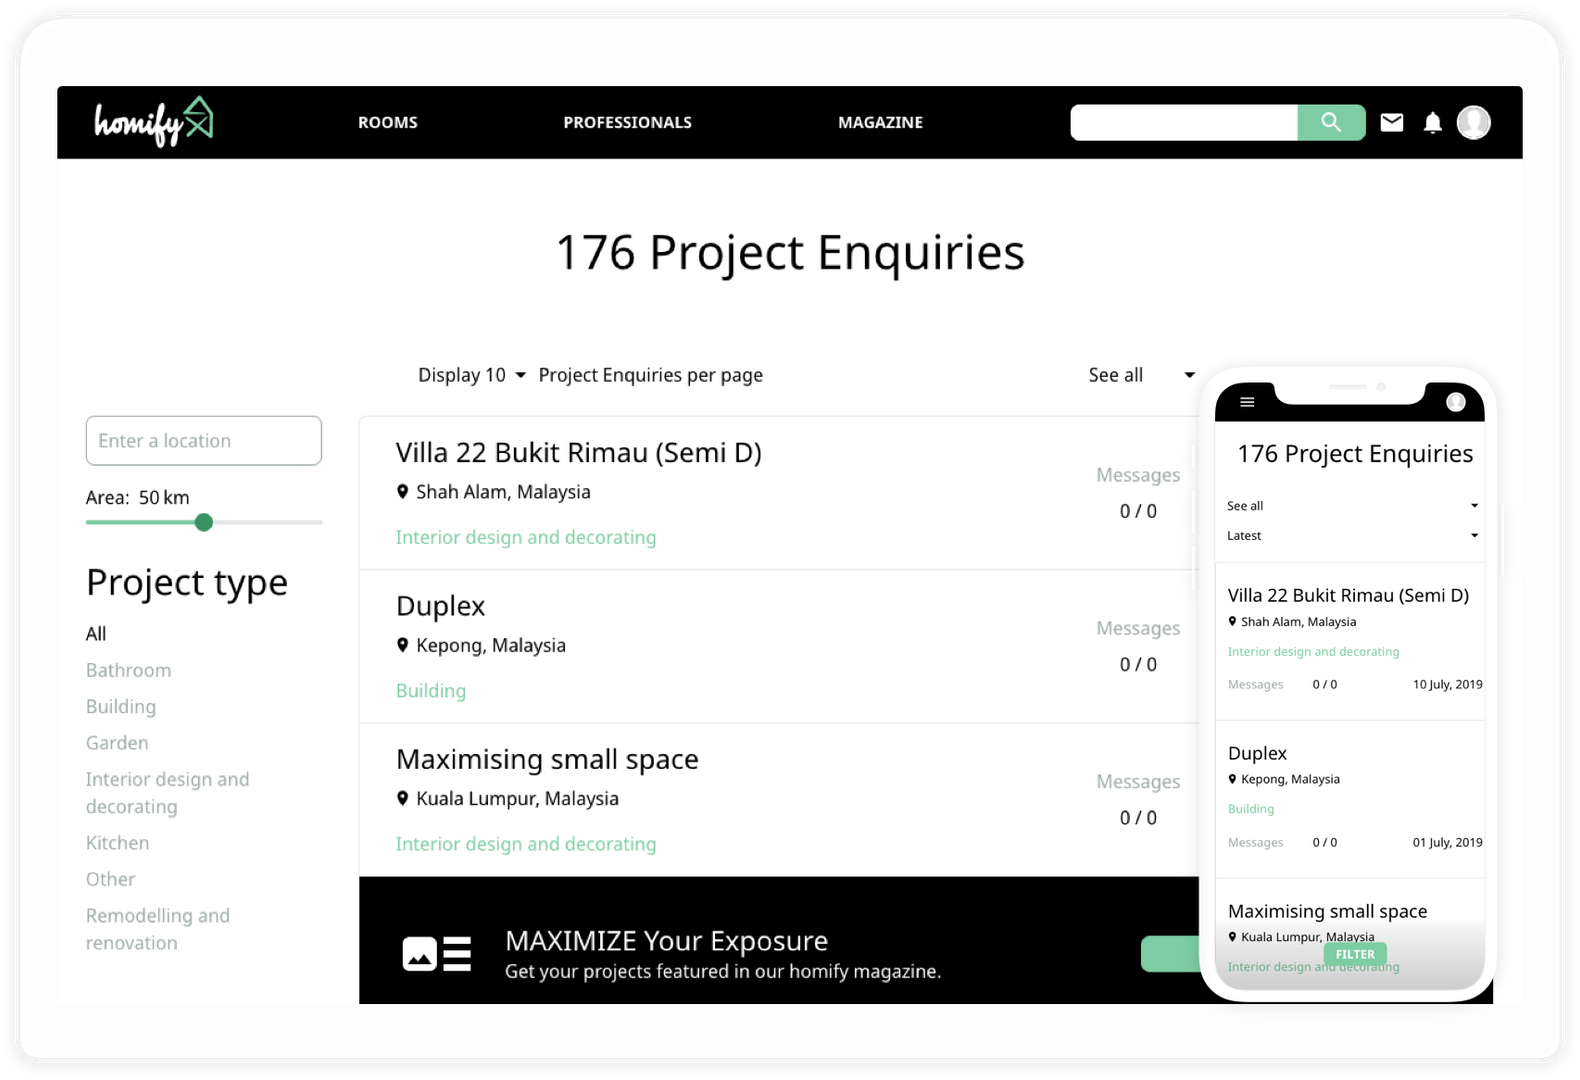This screenshot has width=1580, height=1080.
Task: Open the MAGAZINE menu
Action: [880, 122]
